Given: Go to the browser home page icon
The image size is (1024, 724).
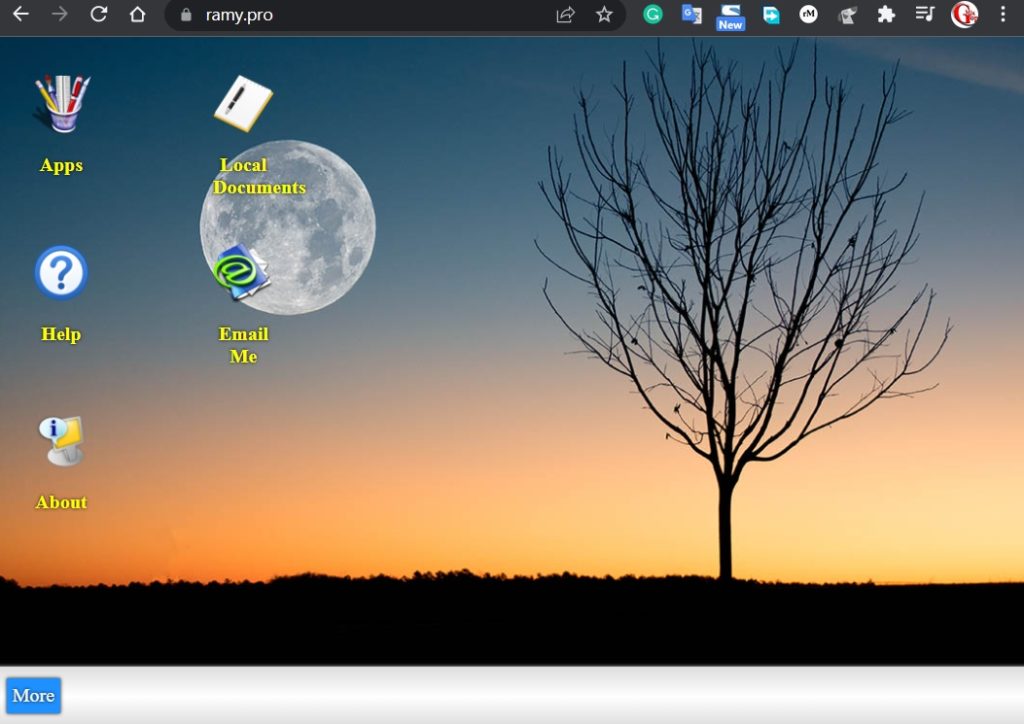Looking at the screenshot, I should (137, 15).
